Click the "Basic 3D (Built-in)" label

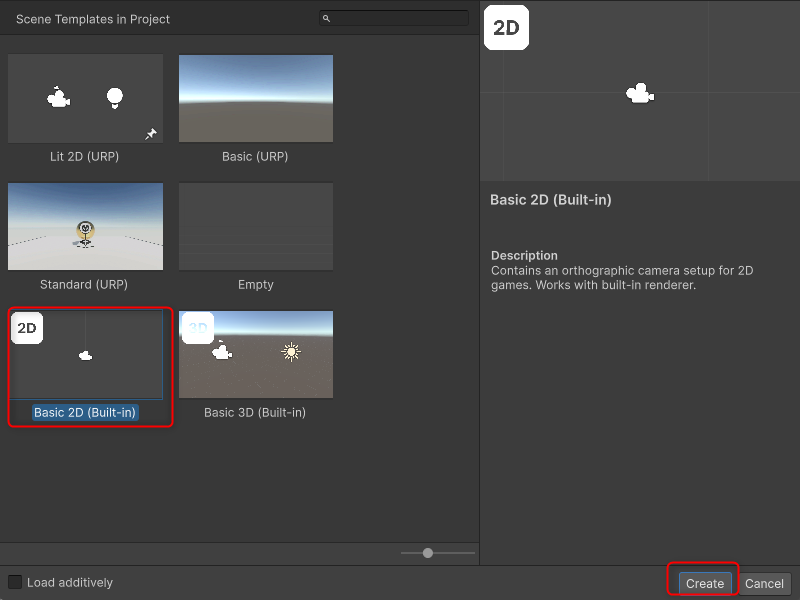[x=255, y=413]
